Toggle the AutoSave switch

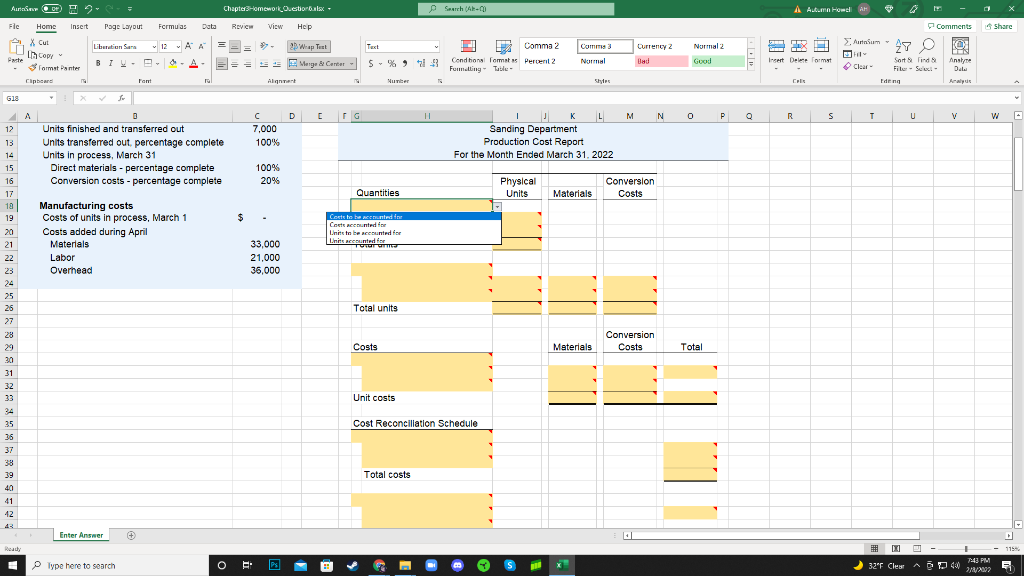coord(52,9)
